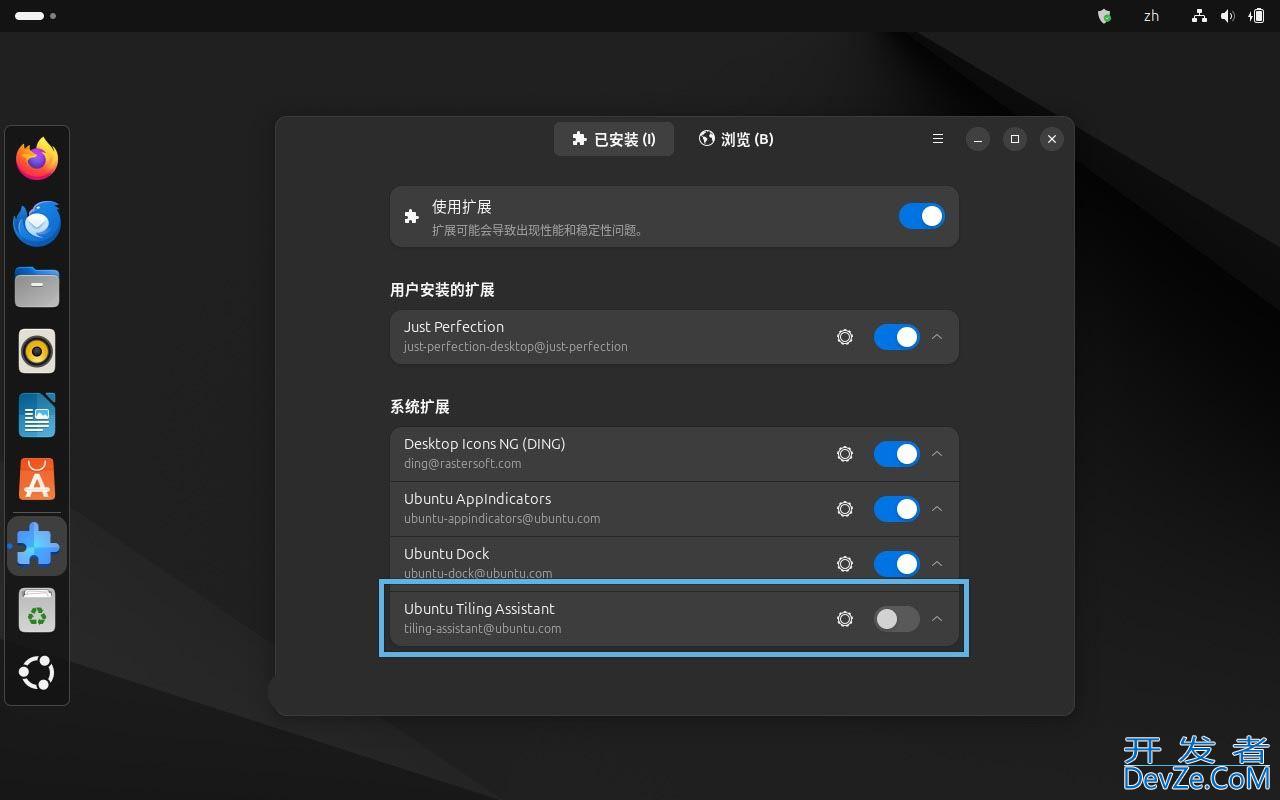Maximize the Extensions window
This screenshot has height=800, width=1280.
1015,139
